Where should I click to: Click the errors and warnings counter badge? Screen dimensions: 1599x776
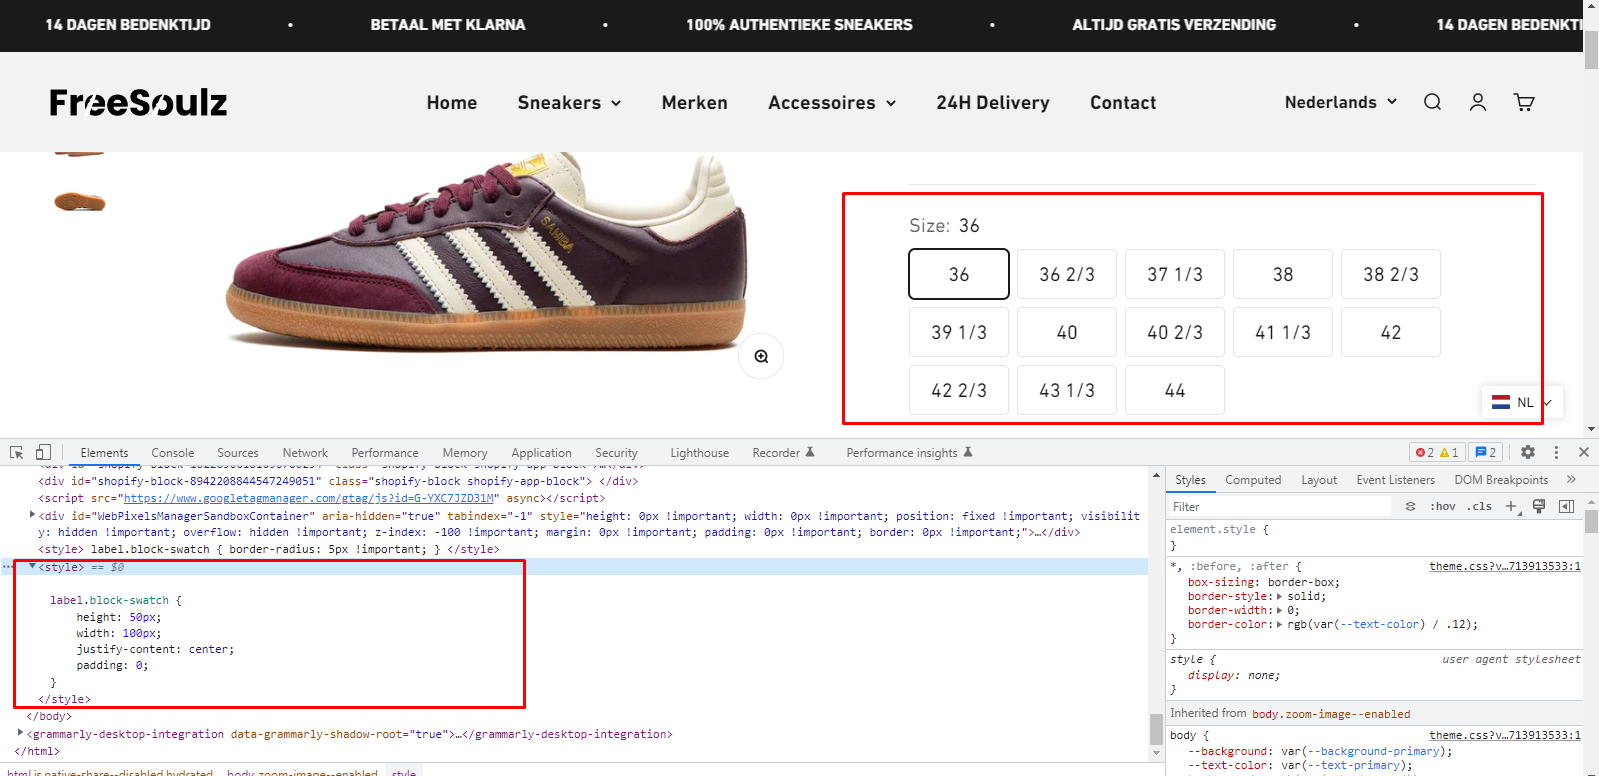[x=1437, y=452]
